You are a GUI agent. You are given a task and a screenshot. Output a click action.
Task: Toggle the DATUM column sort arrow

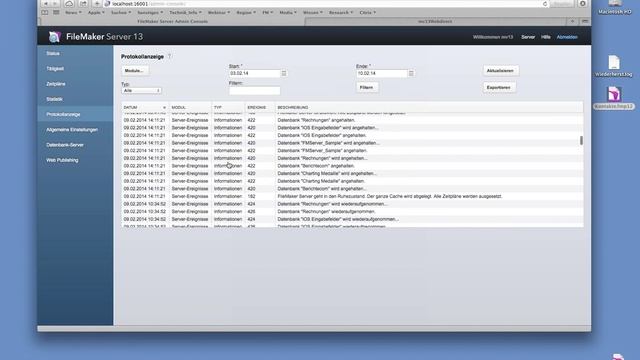coord(164,107)
